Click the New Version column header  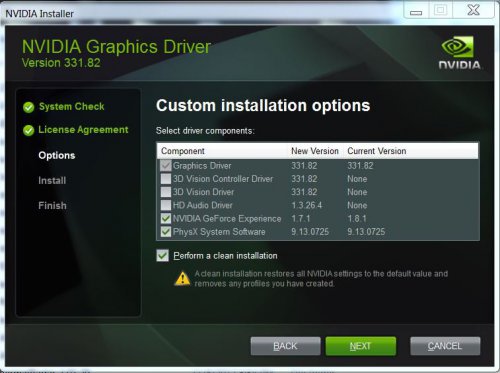click(315, 151)
